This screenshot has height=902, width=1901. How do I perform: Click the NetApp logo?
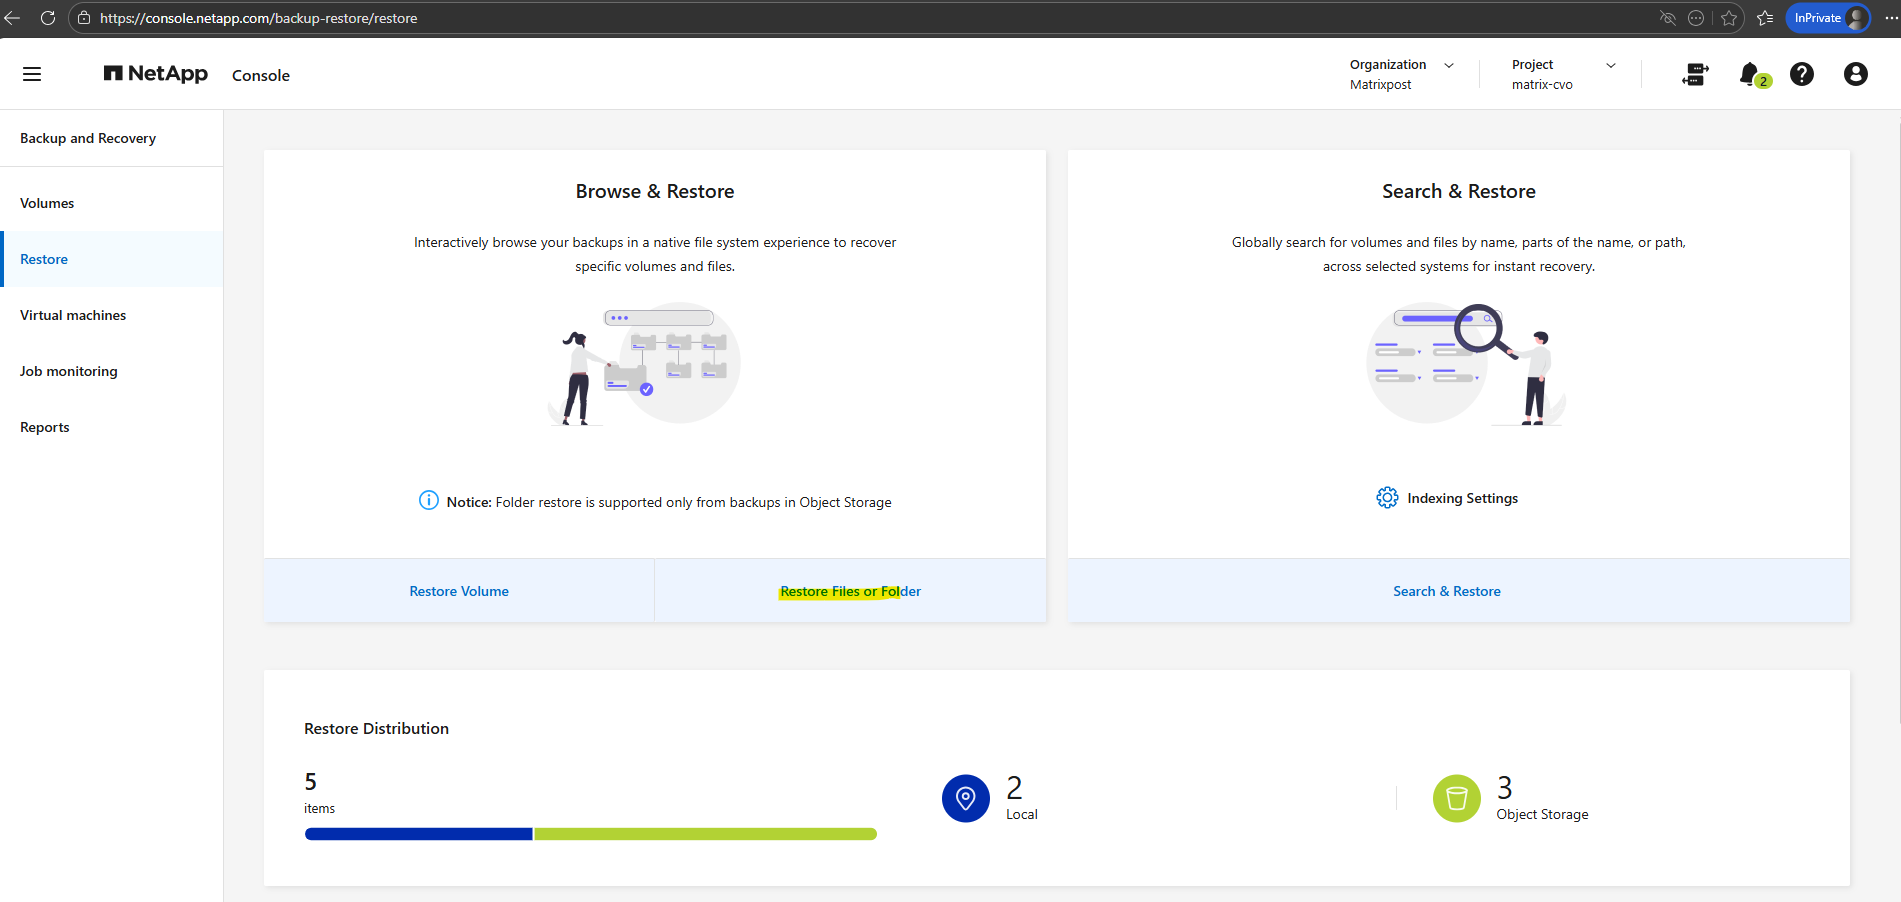click(x=156, y=74)
